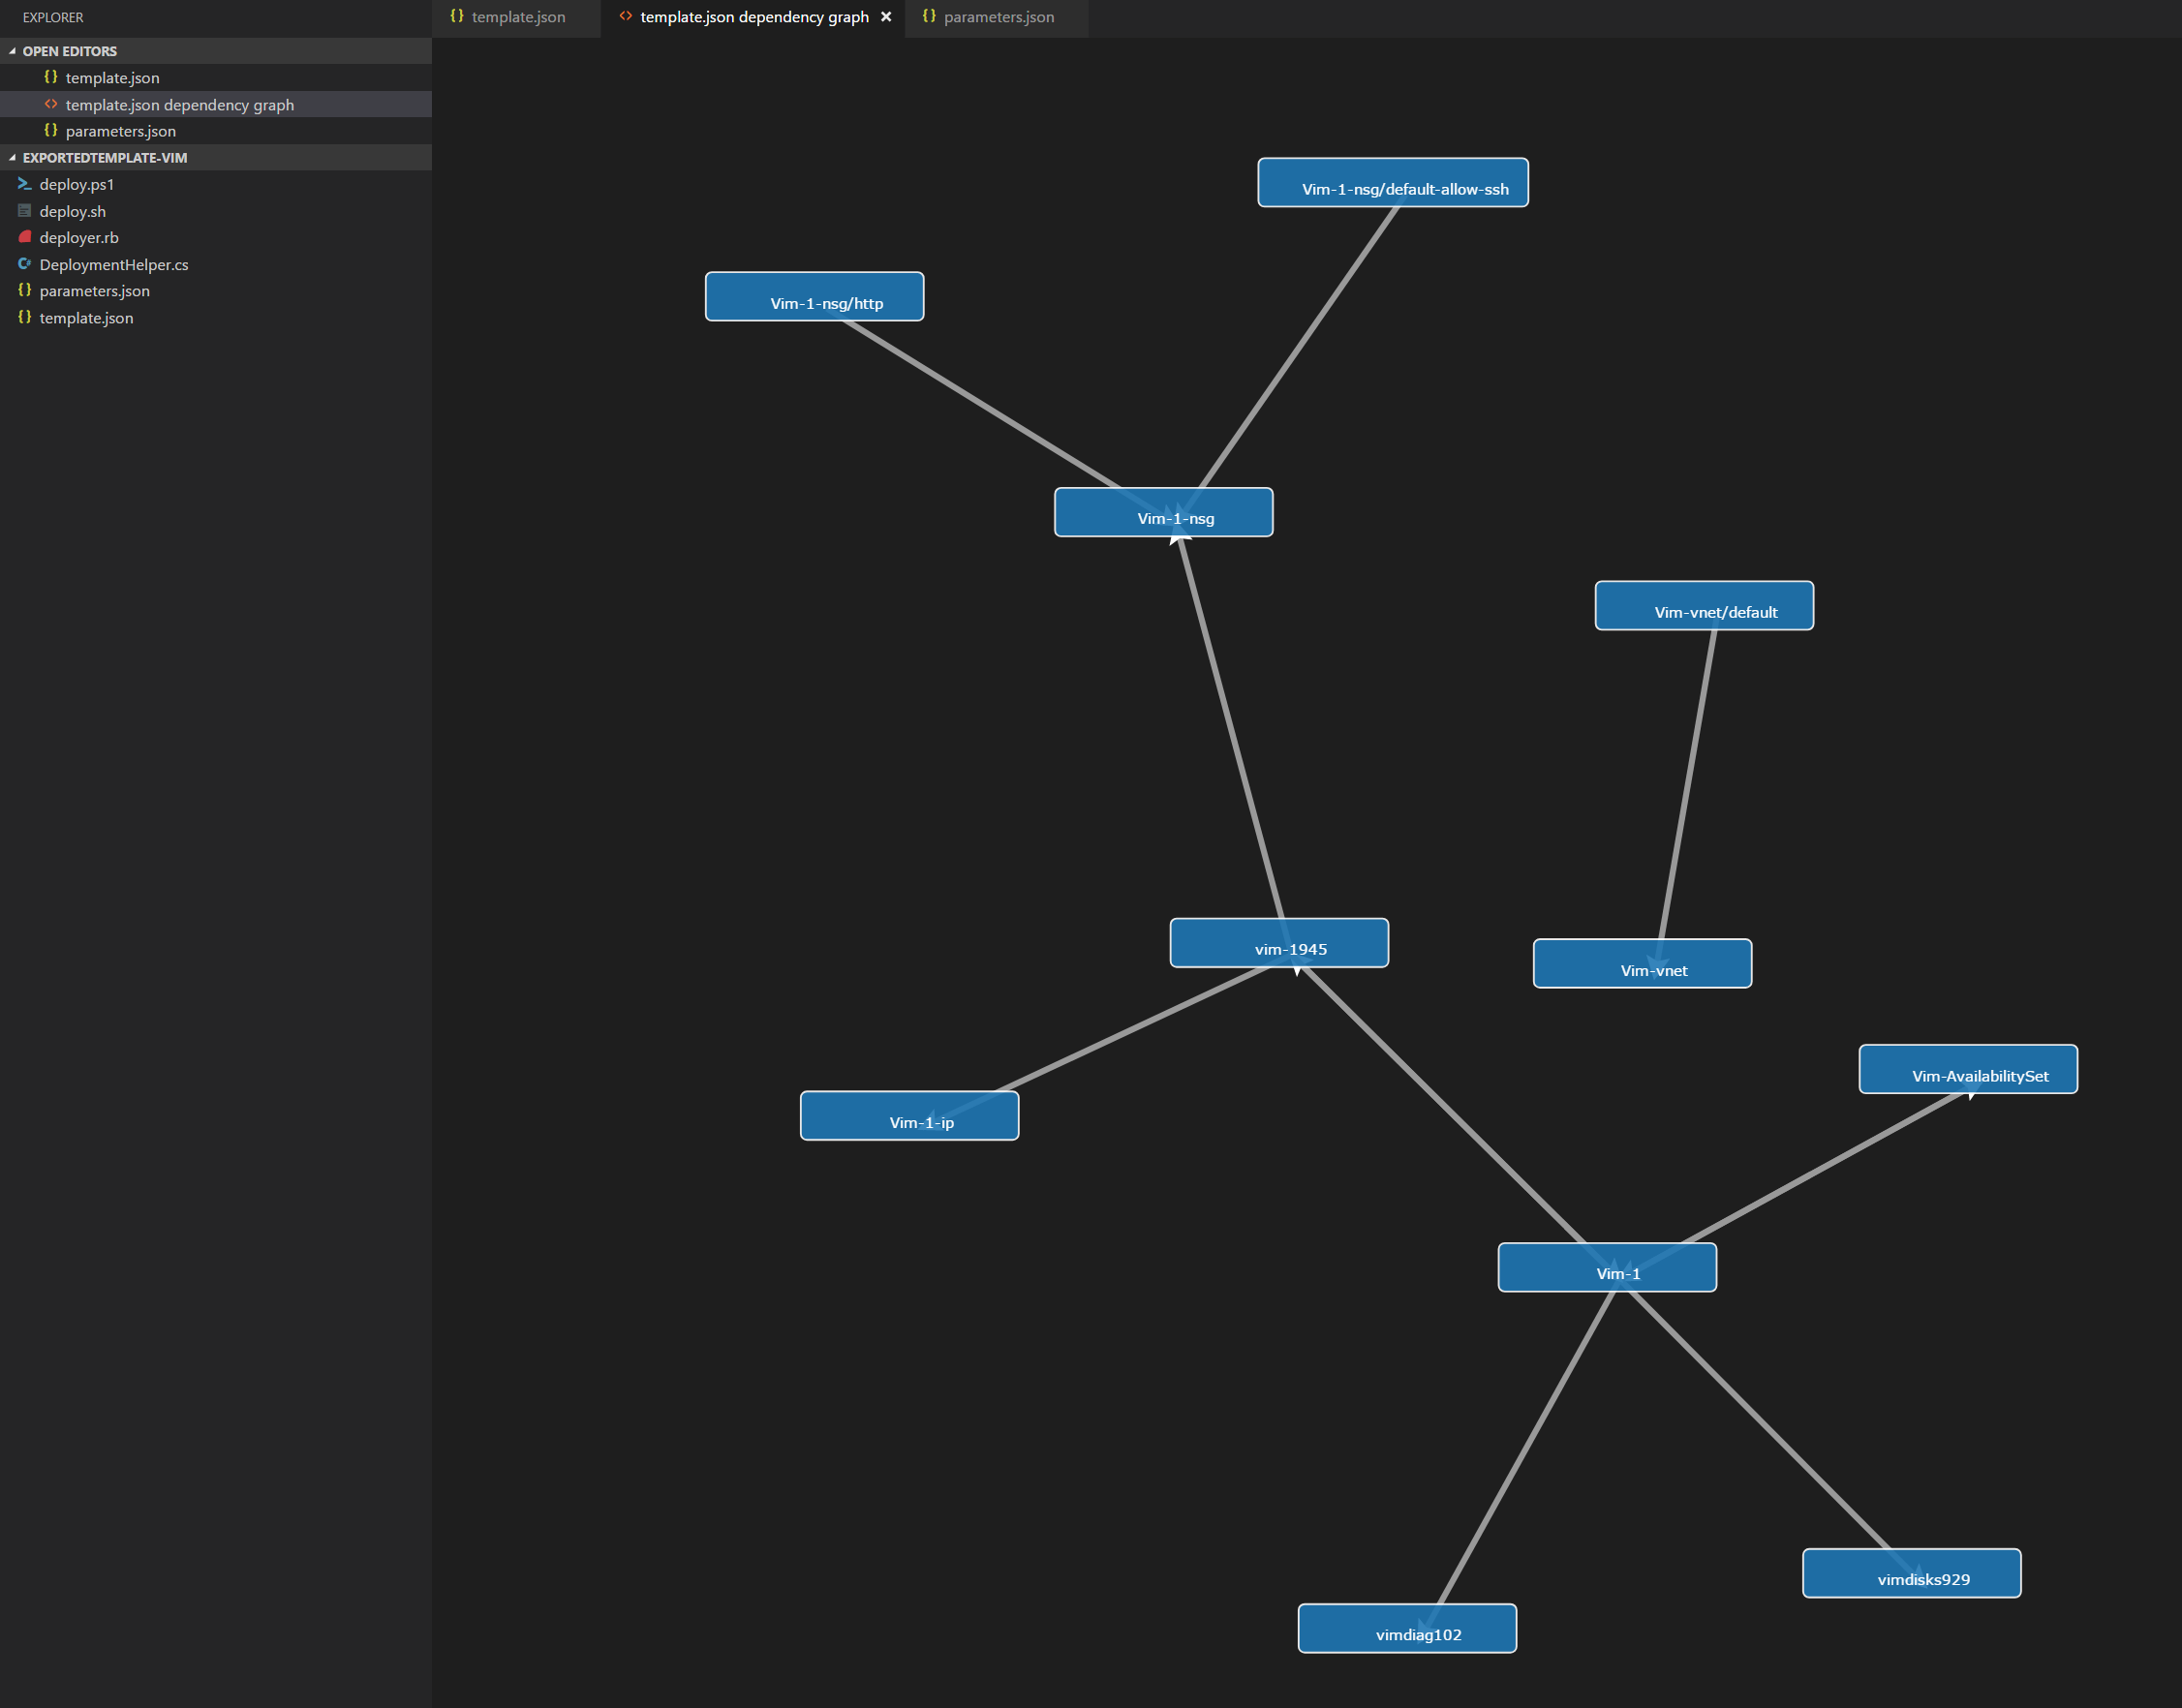Image resolution: width=2182 pixels, height=1708 pixels.
Task: Click dependency graph icon in Open Editors list
Action: click(x=51, y=104)
